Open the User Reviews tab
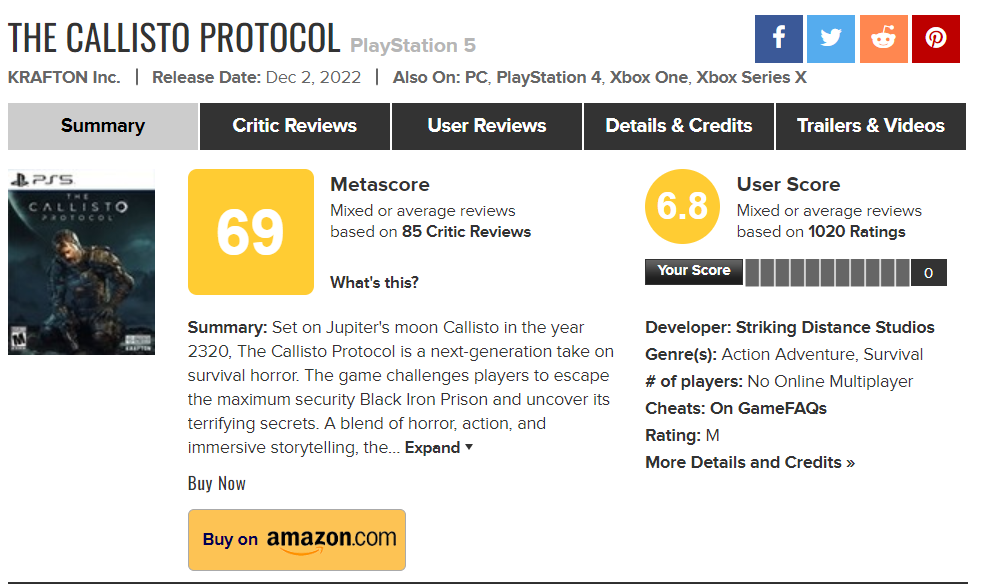995x584 pixels. pos(487,126)
